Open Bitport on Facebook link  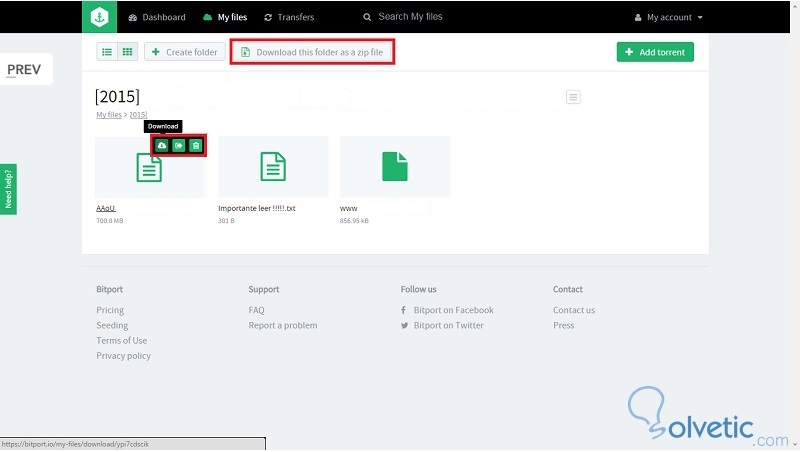coord(454,310)
